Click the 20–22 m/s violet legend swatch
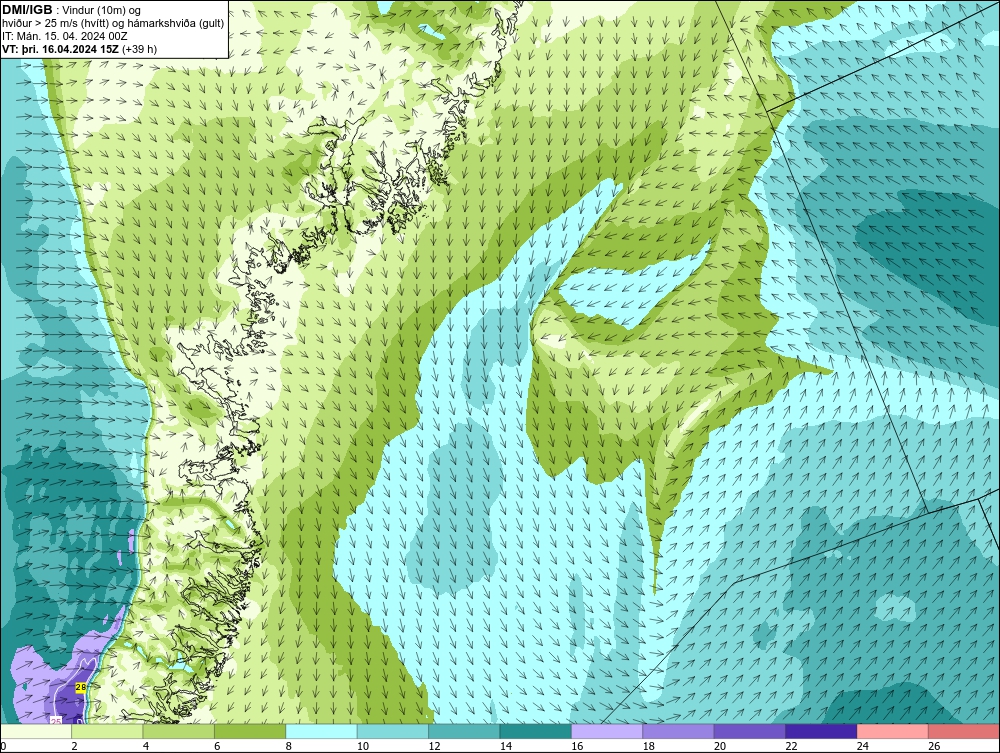The width and height of the screenshot is (1000, 753). point(750,731)
